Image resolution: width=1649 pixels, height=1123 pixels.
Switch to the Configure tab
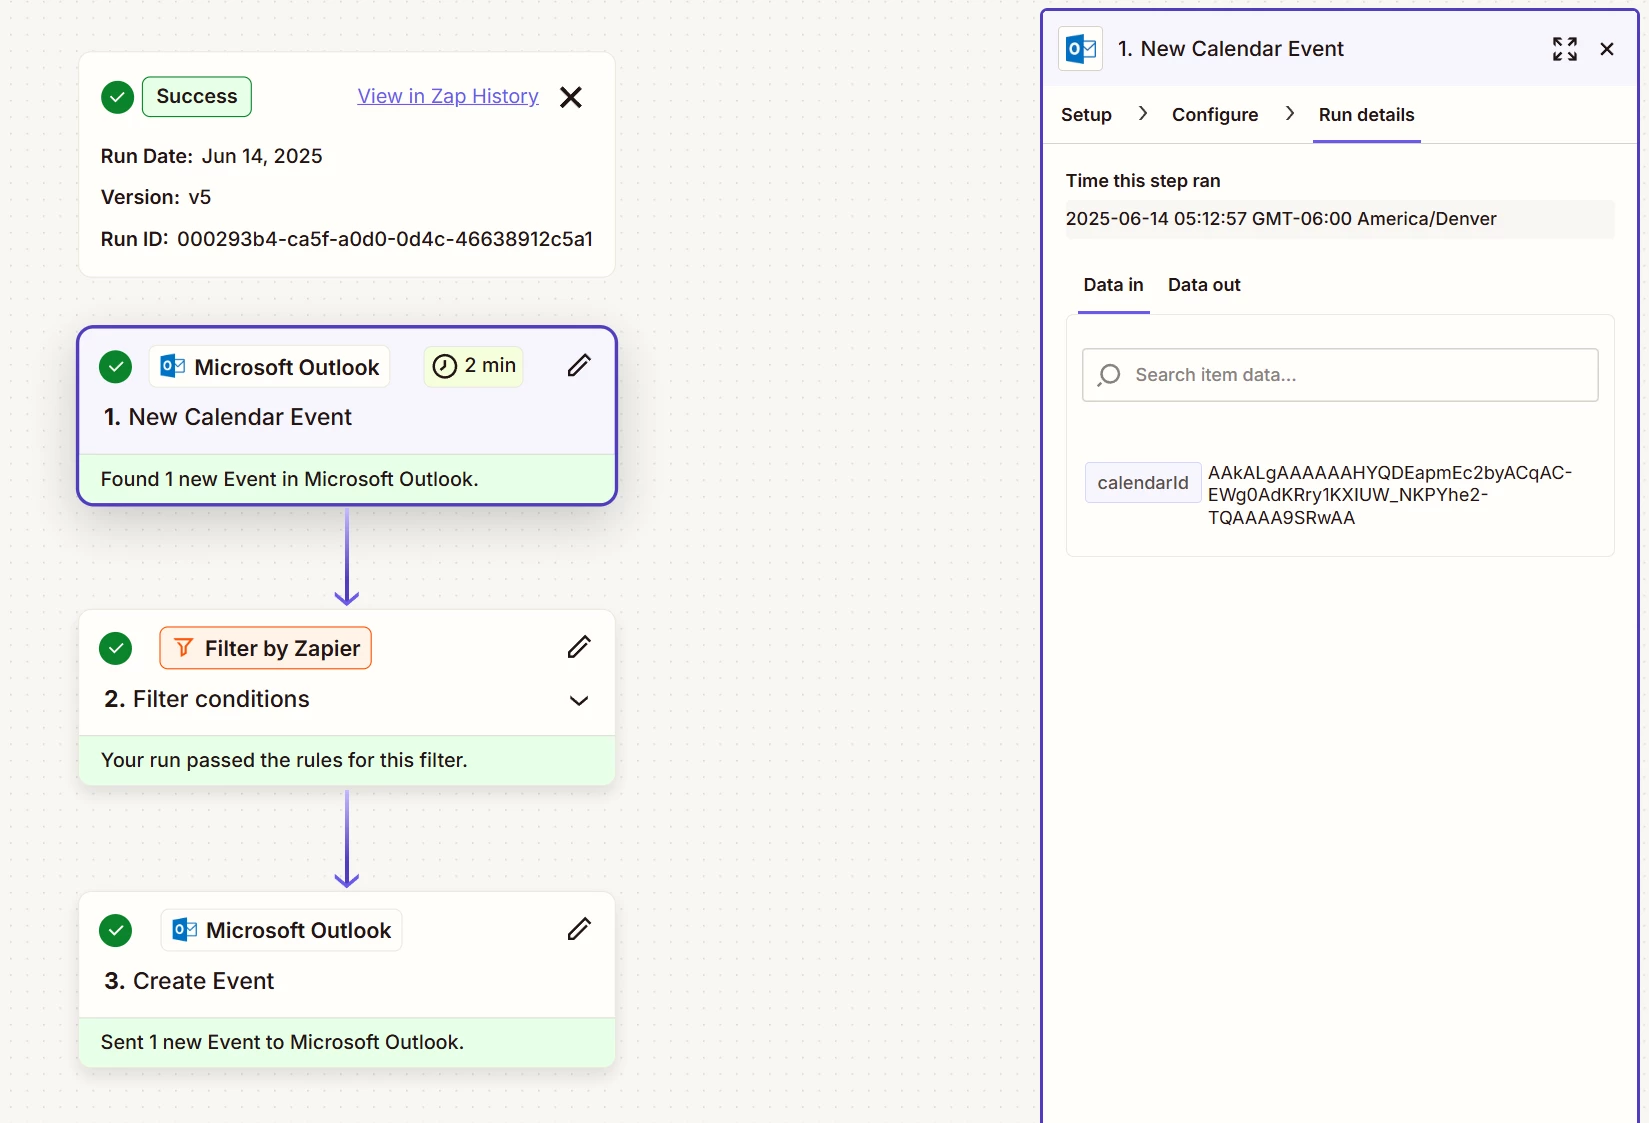tap(1215, 115)
